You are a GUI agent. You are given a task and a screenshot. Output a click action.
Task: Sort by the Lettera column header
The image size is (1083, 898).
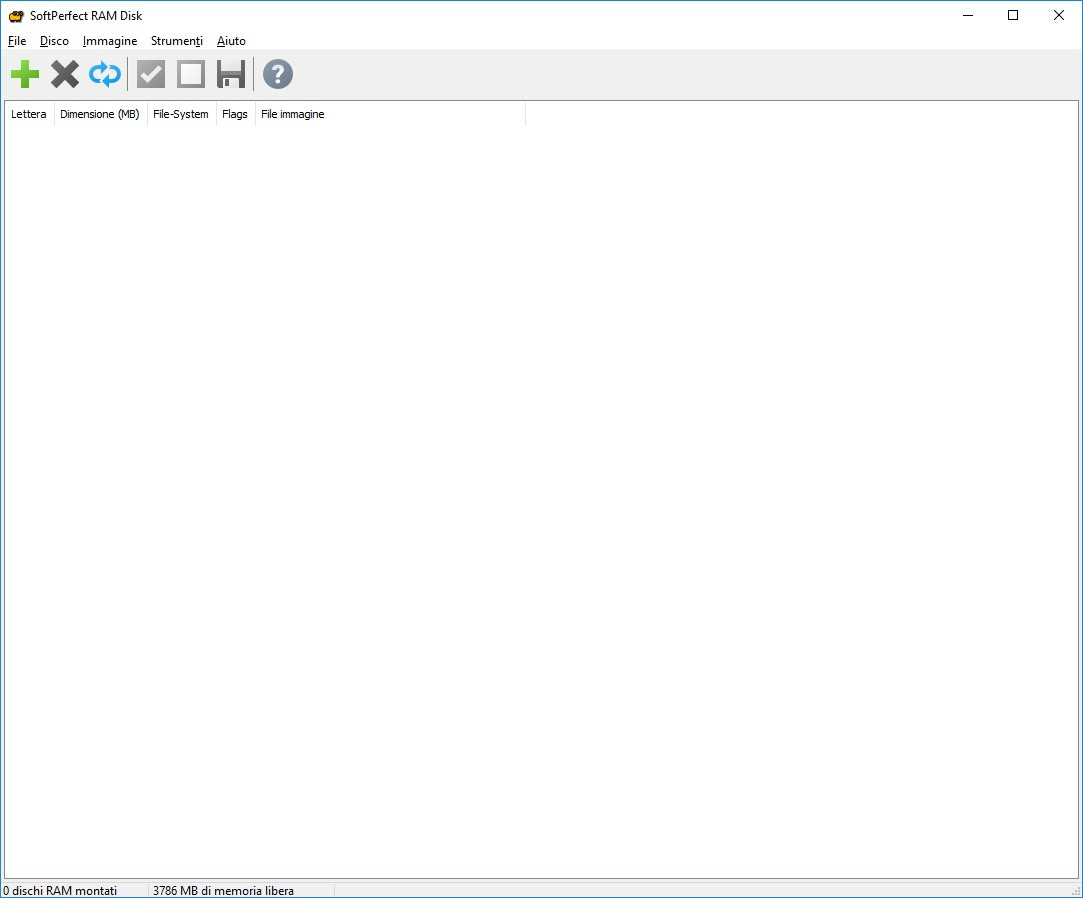coord(29,114)
